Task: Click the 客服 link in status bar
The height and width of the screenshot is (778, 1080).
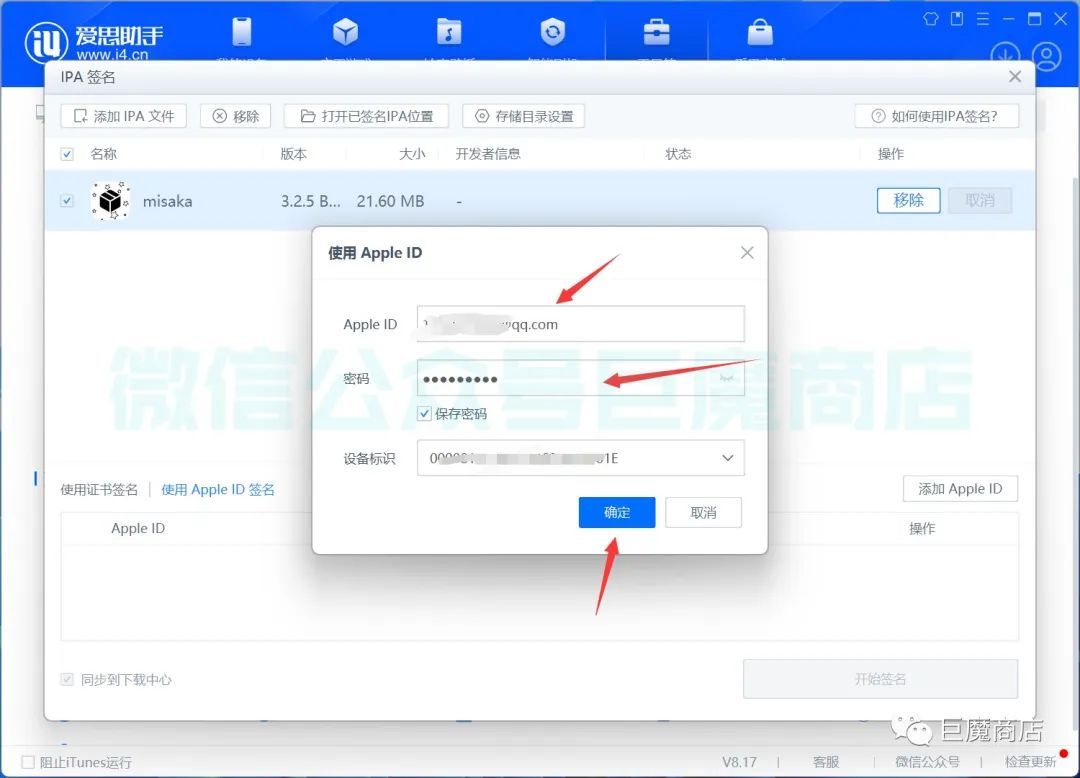Action: tap(826, 762)
